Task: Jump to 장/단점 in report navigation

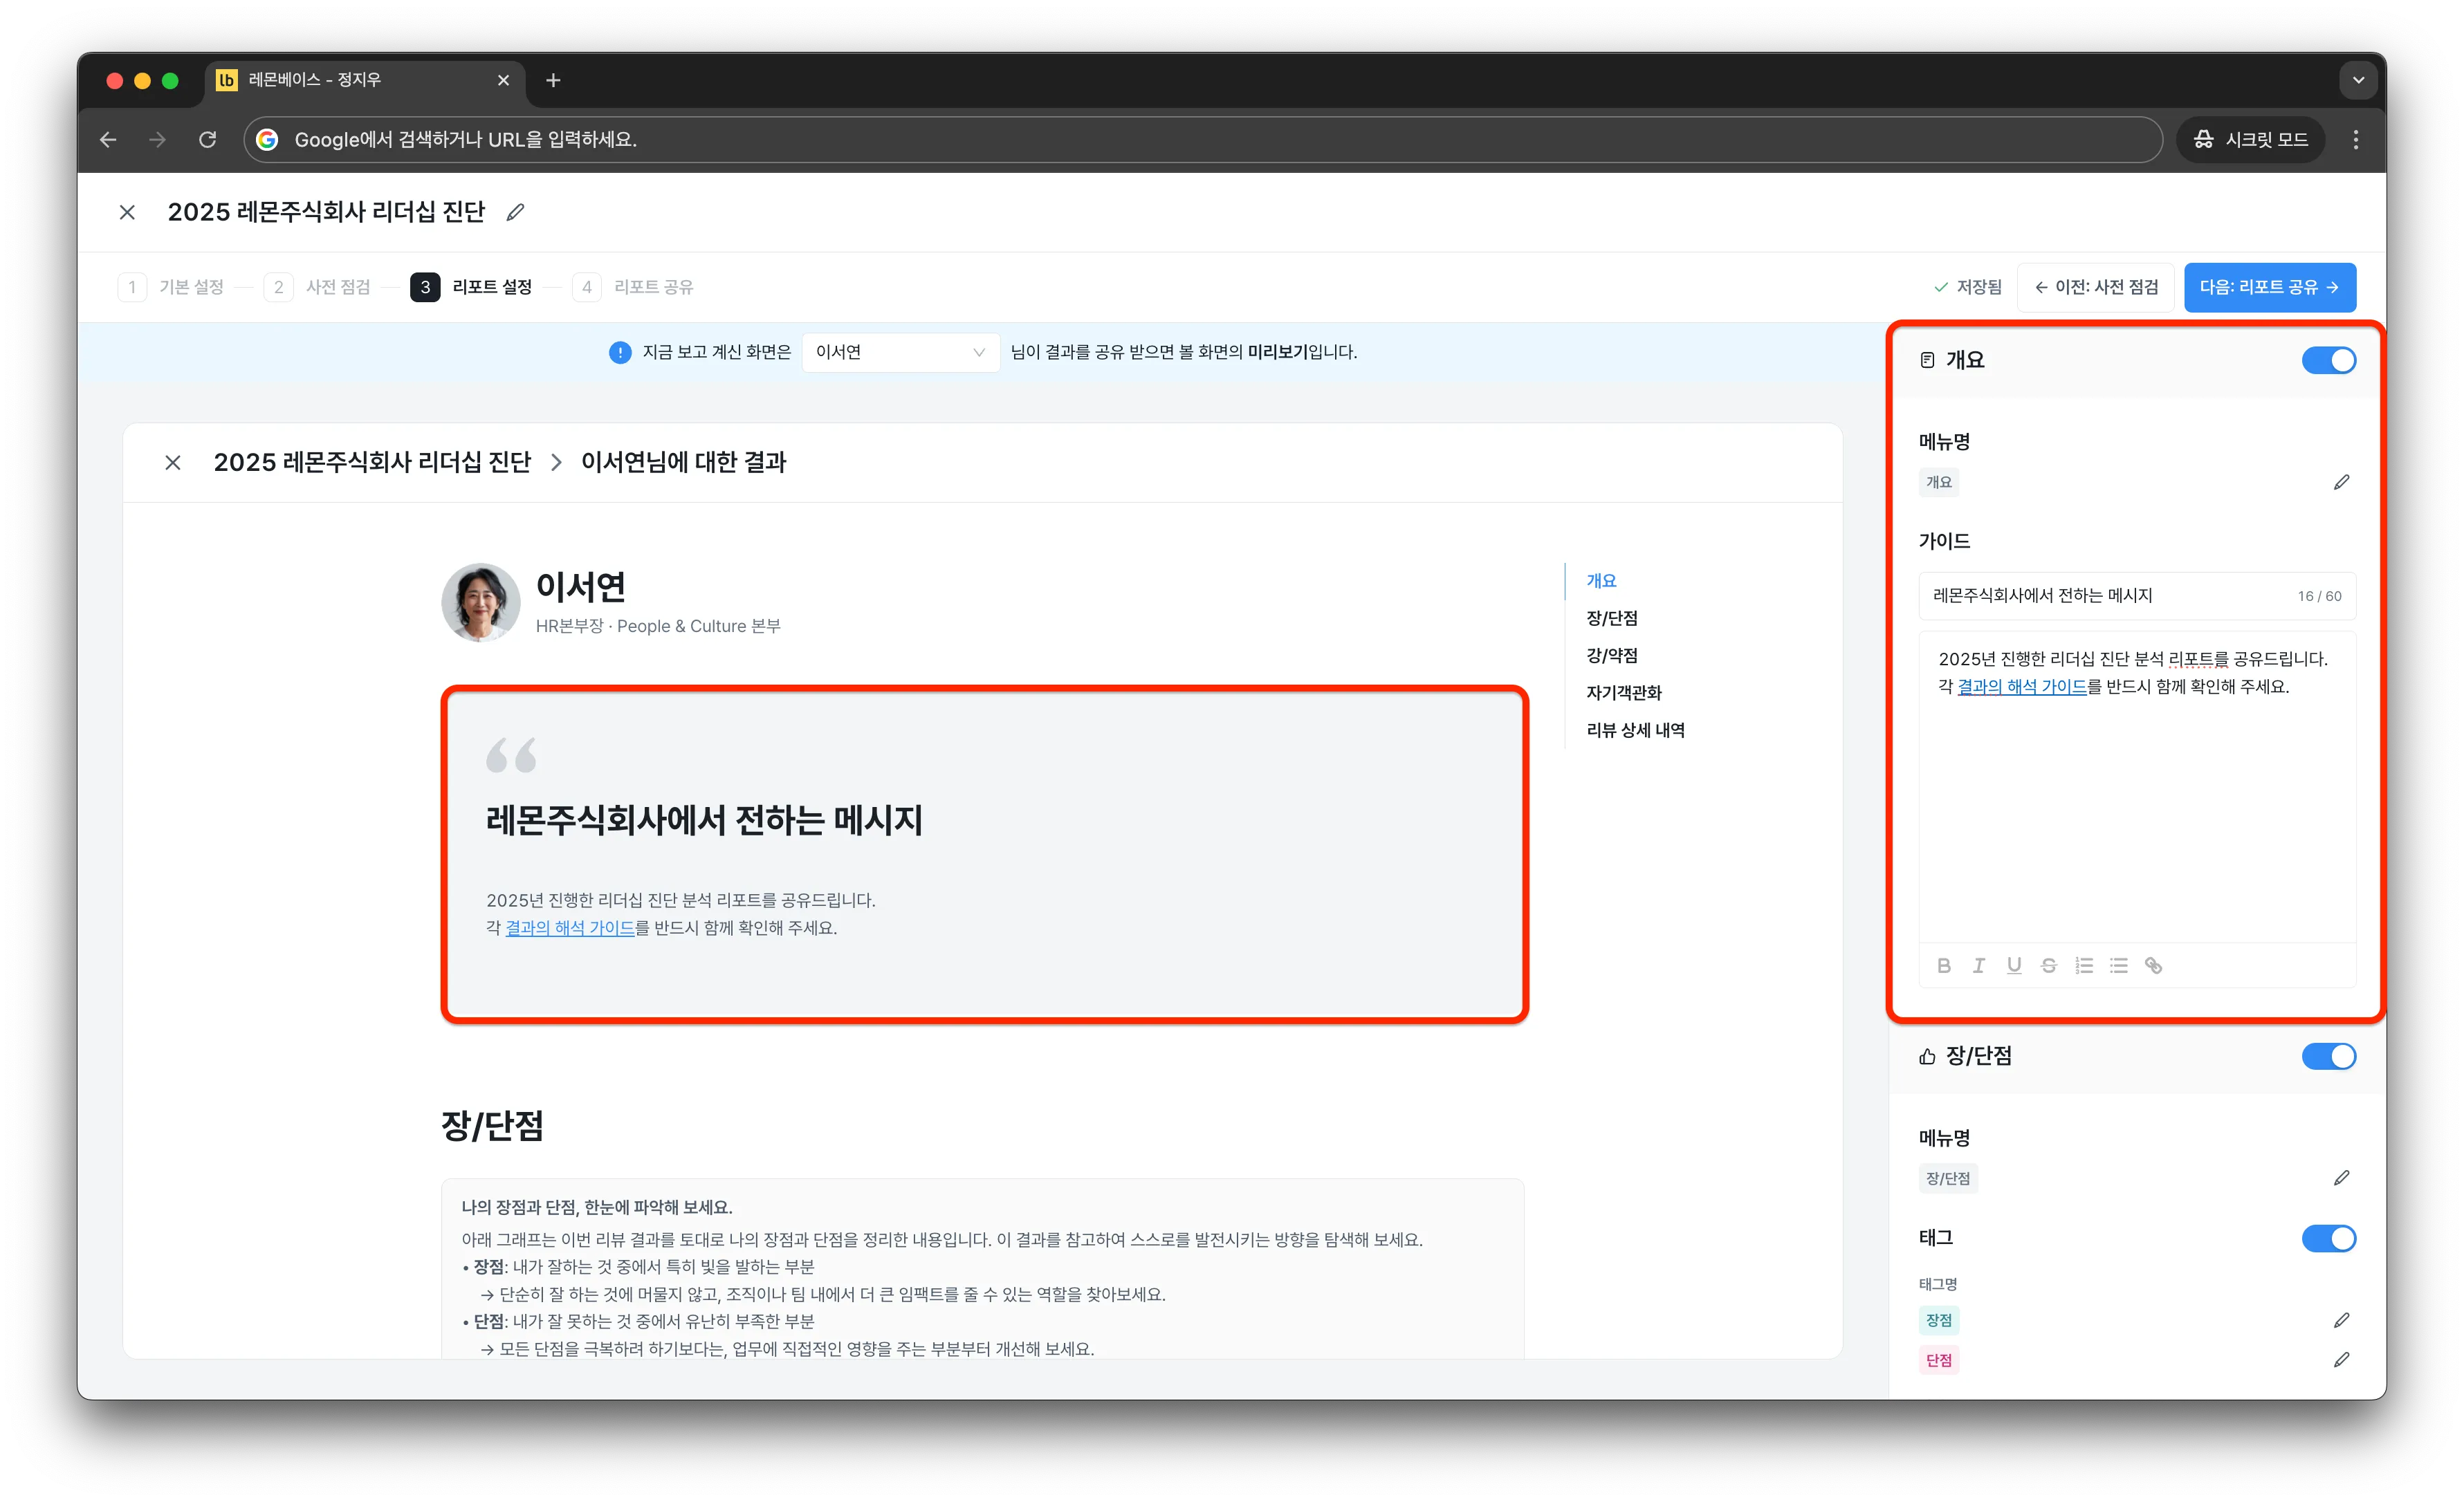Action: click(1611, 618)
